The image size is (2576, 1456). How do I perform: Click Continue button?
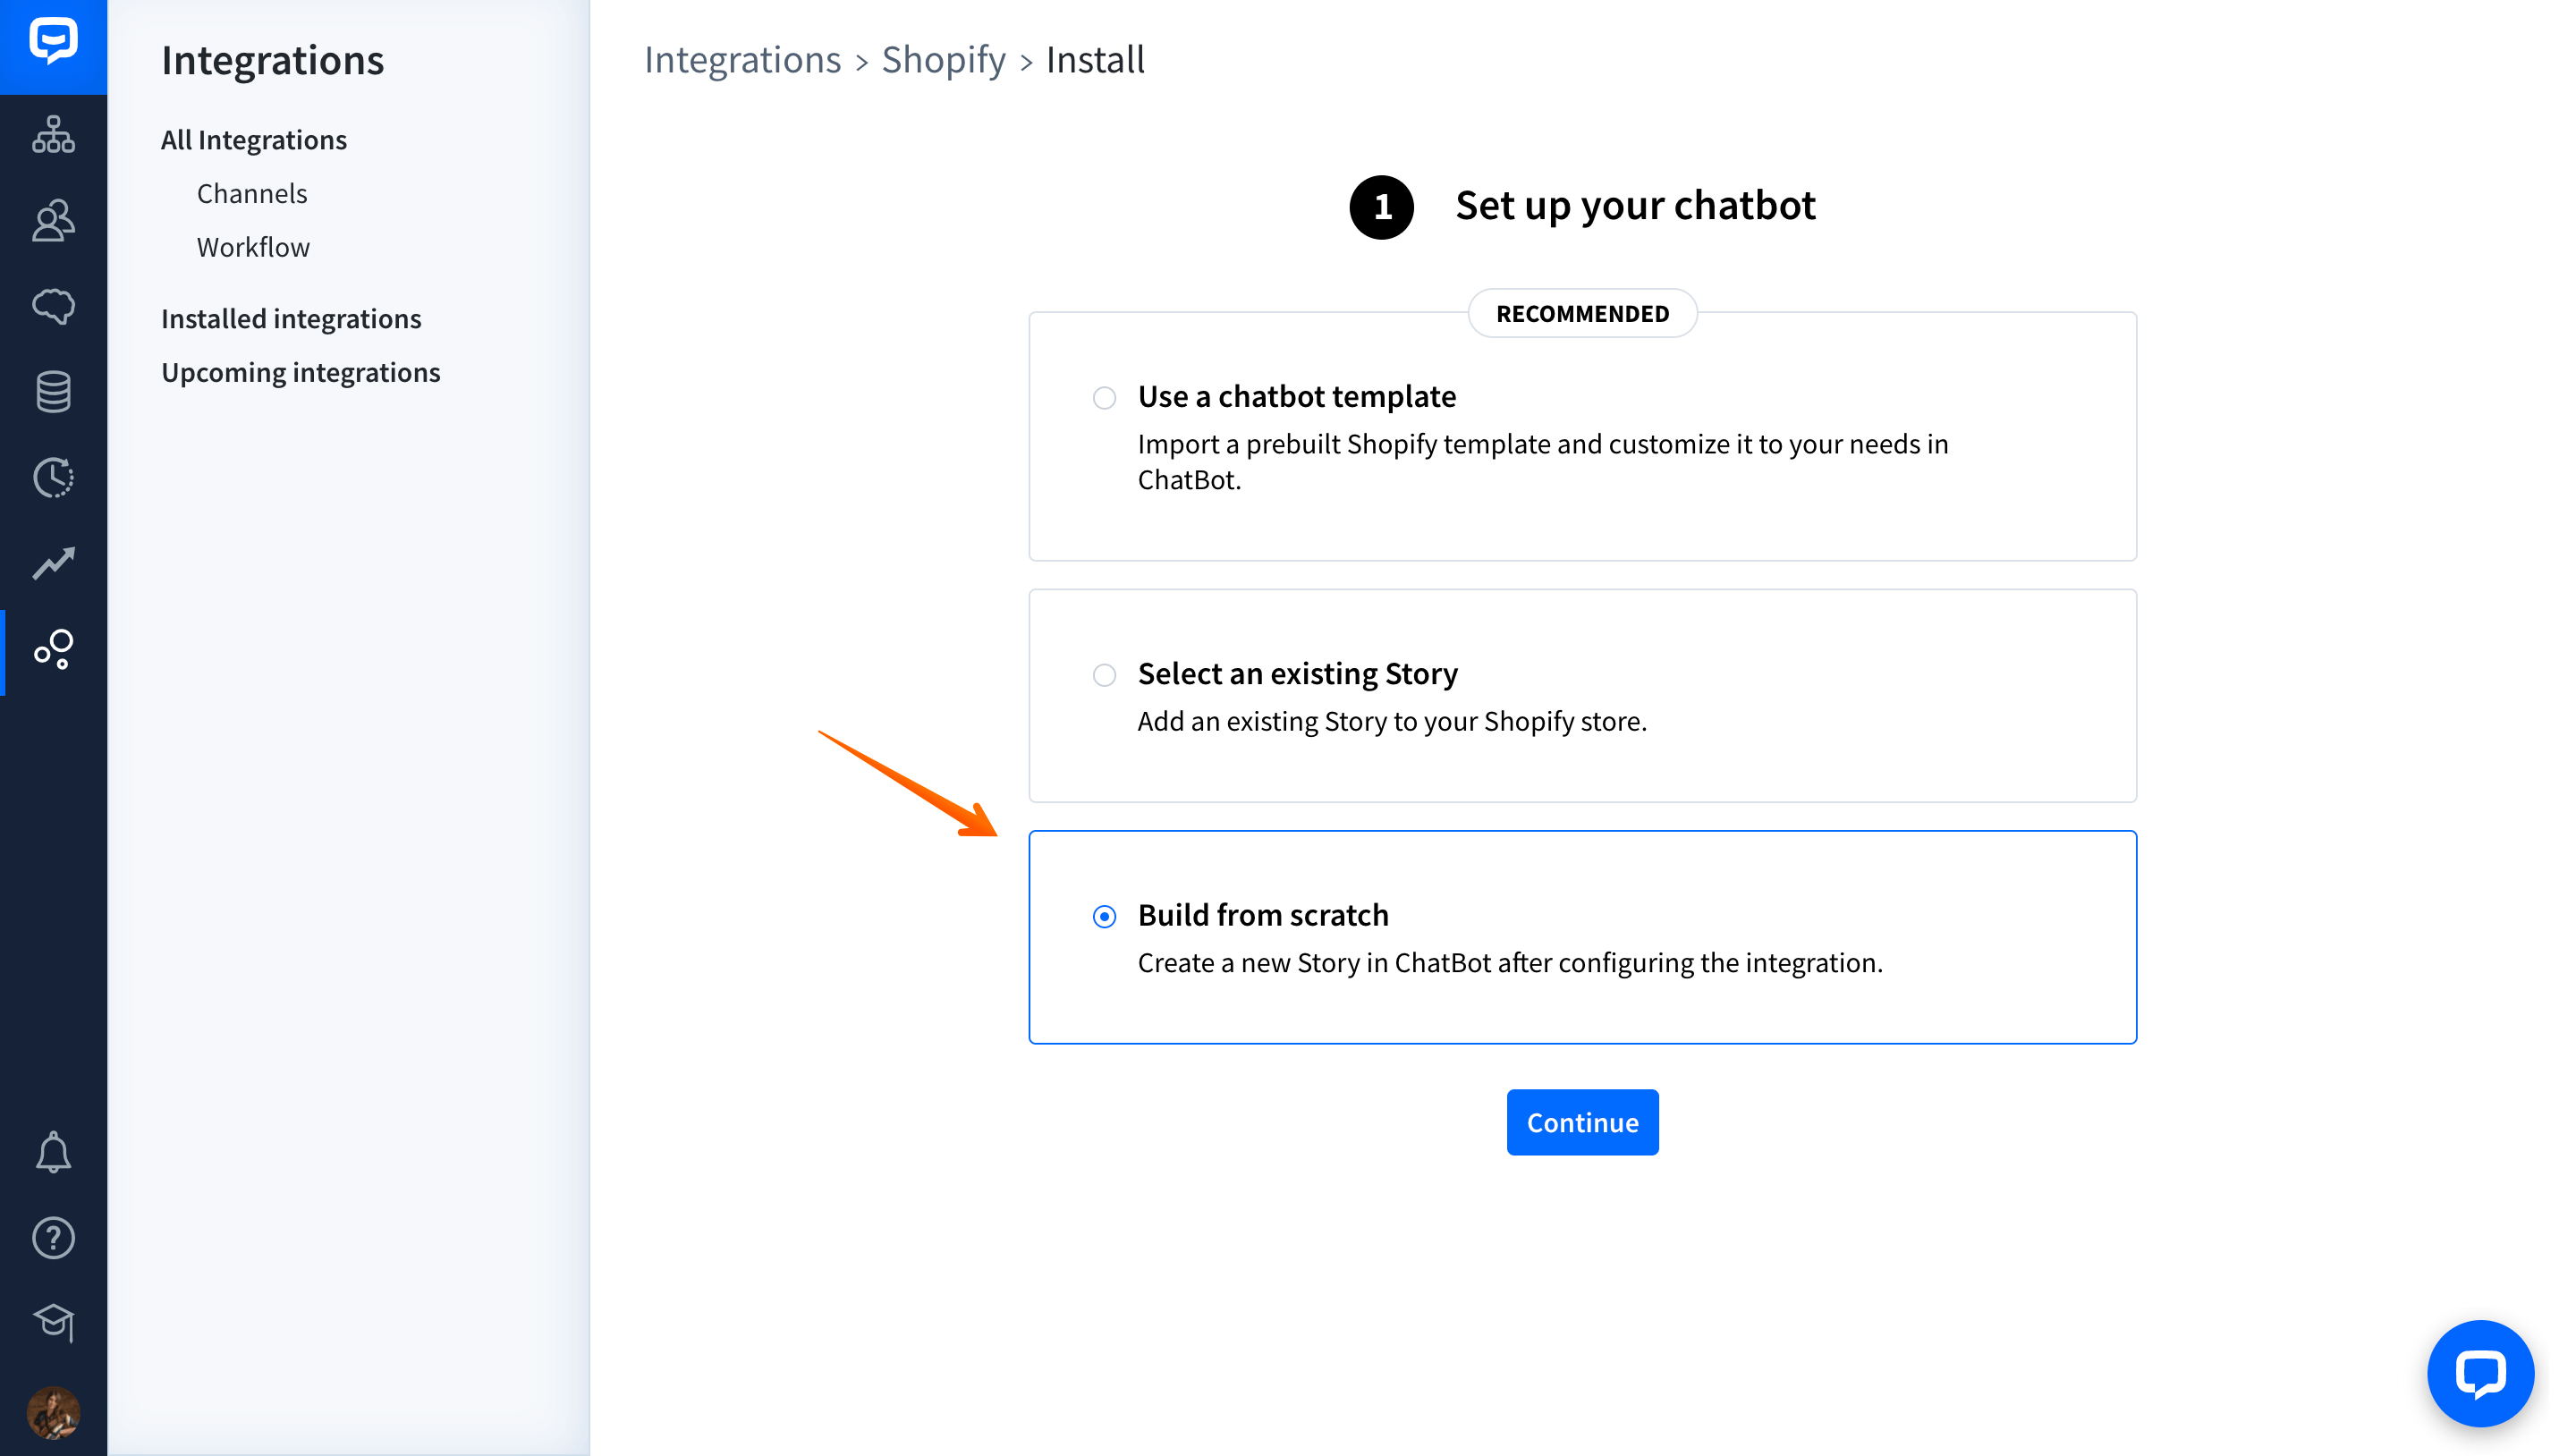point(1582,1122)
